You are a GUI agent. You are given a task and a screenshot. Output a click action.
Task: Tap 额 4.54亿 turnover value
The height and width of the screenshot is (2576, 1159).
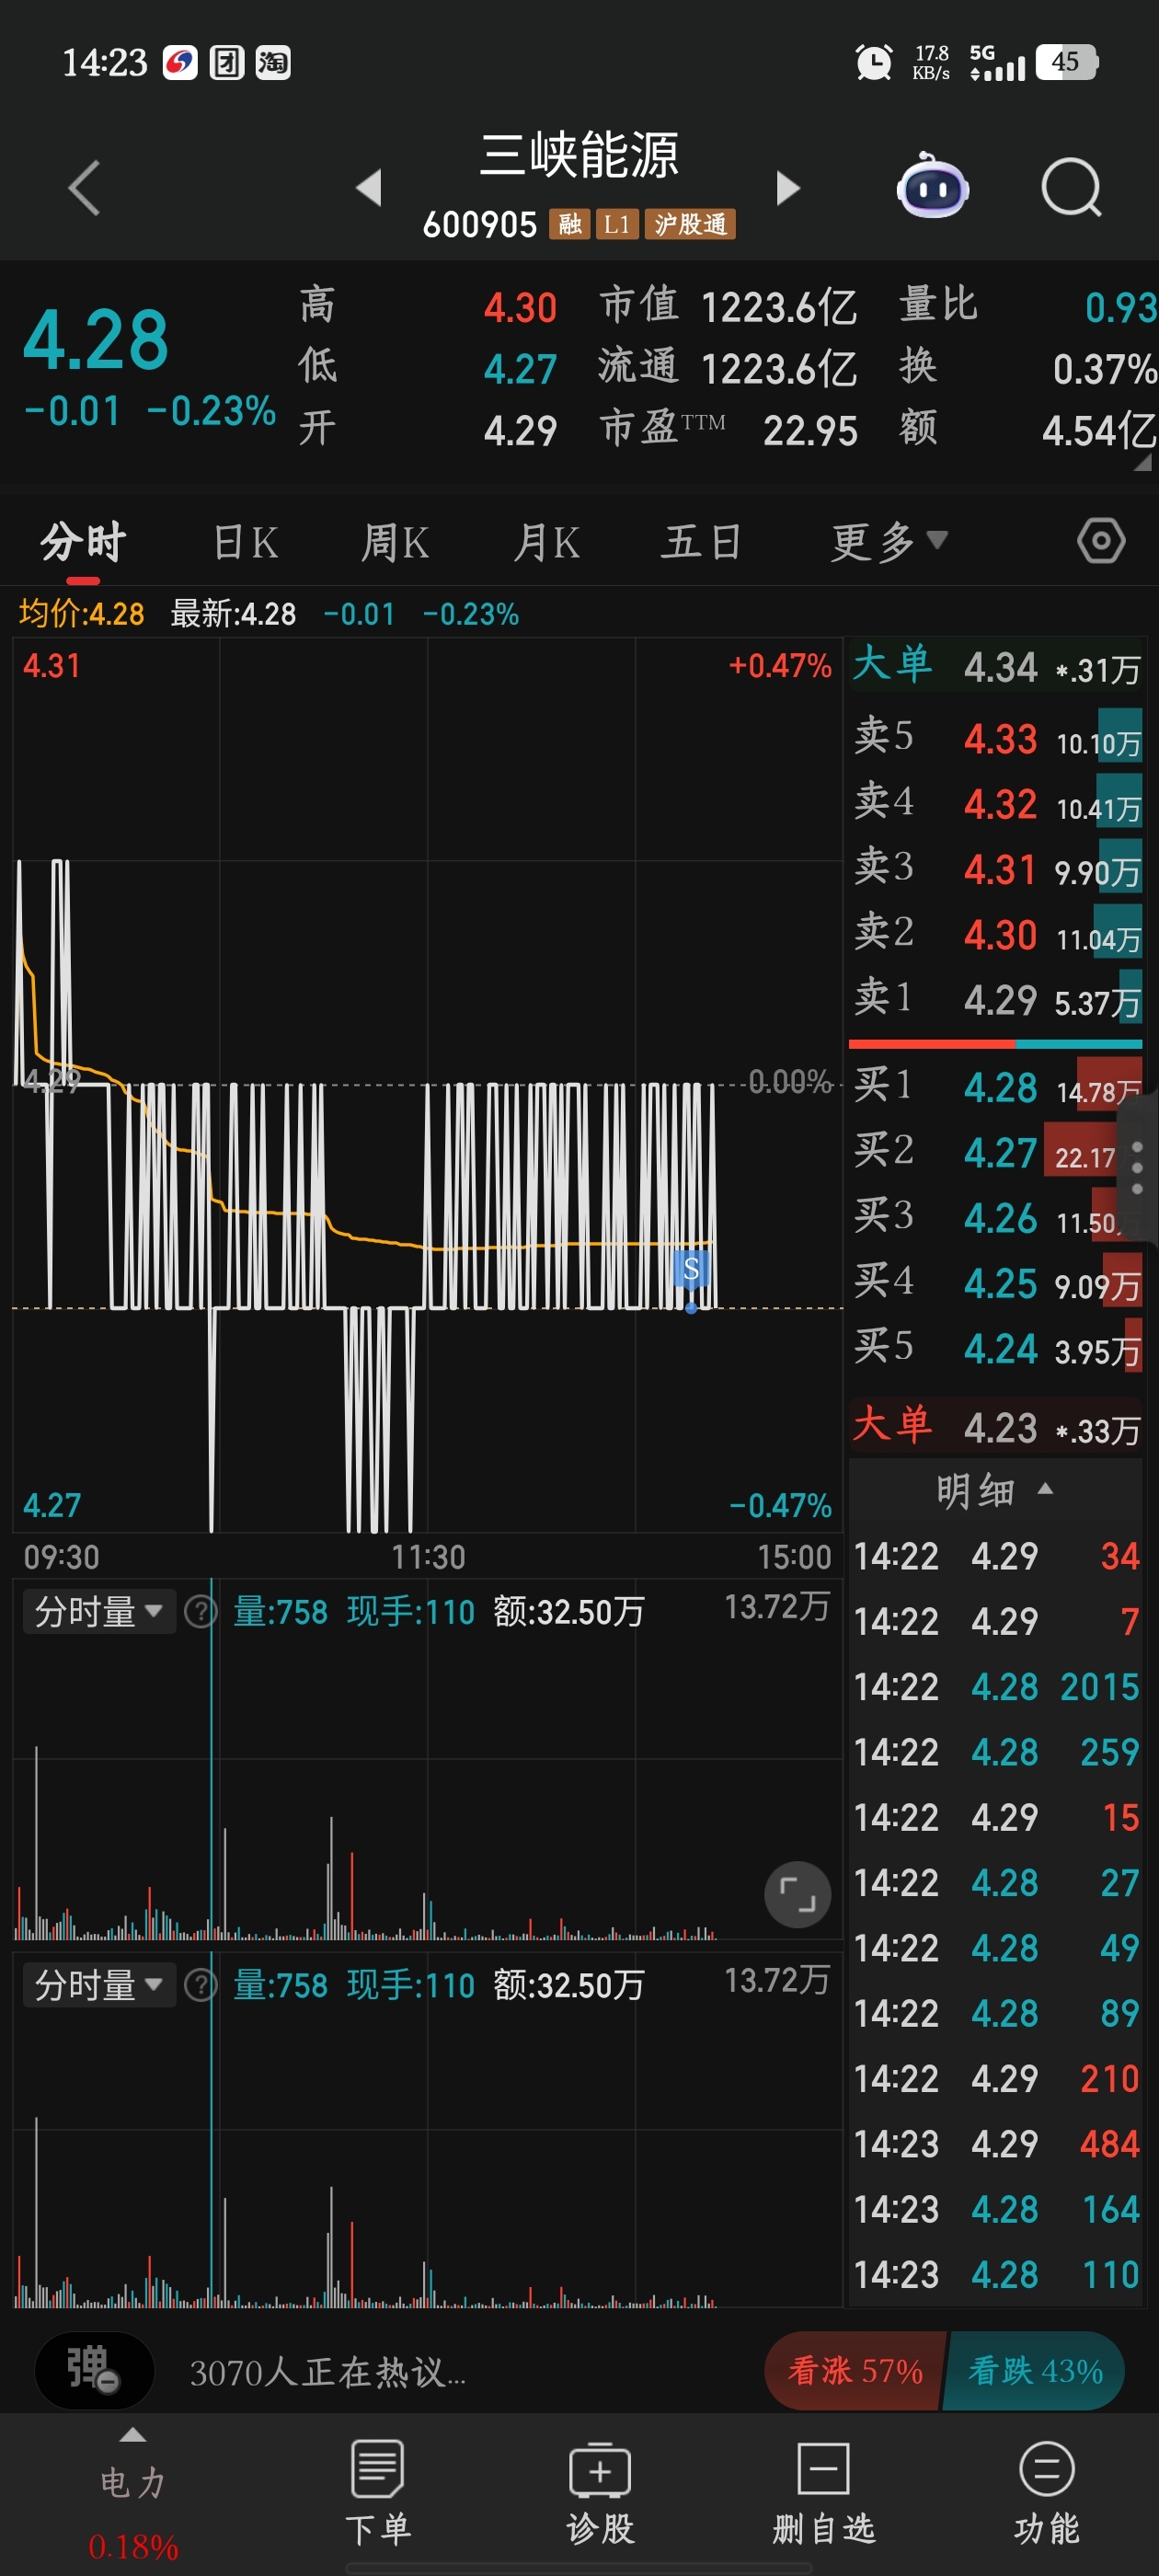click(1098, 431)
